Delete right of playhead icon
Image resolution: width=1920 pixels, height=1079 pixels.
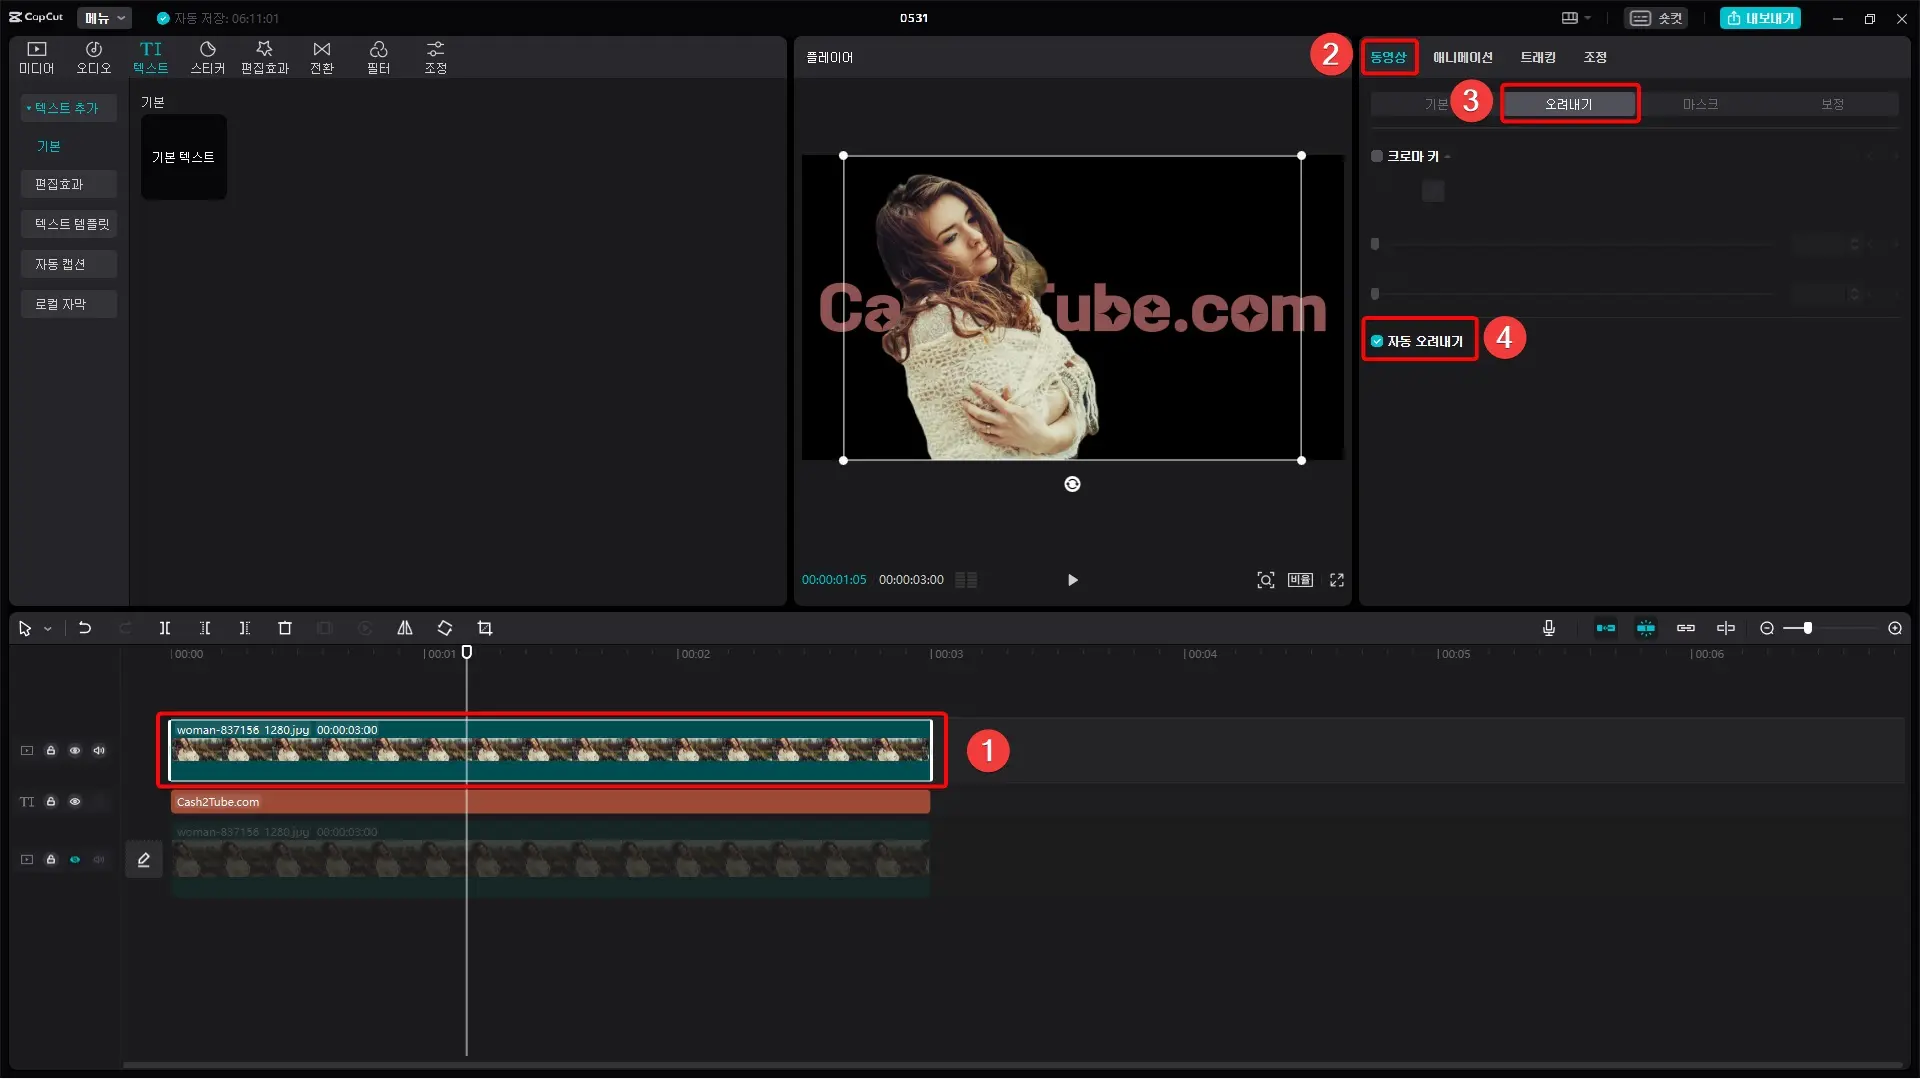tap(245, 628)
